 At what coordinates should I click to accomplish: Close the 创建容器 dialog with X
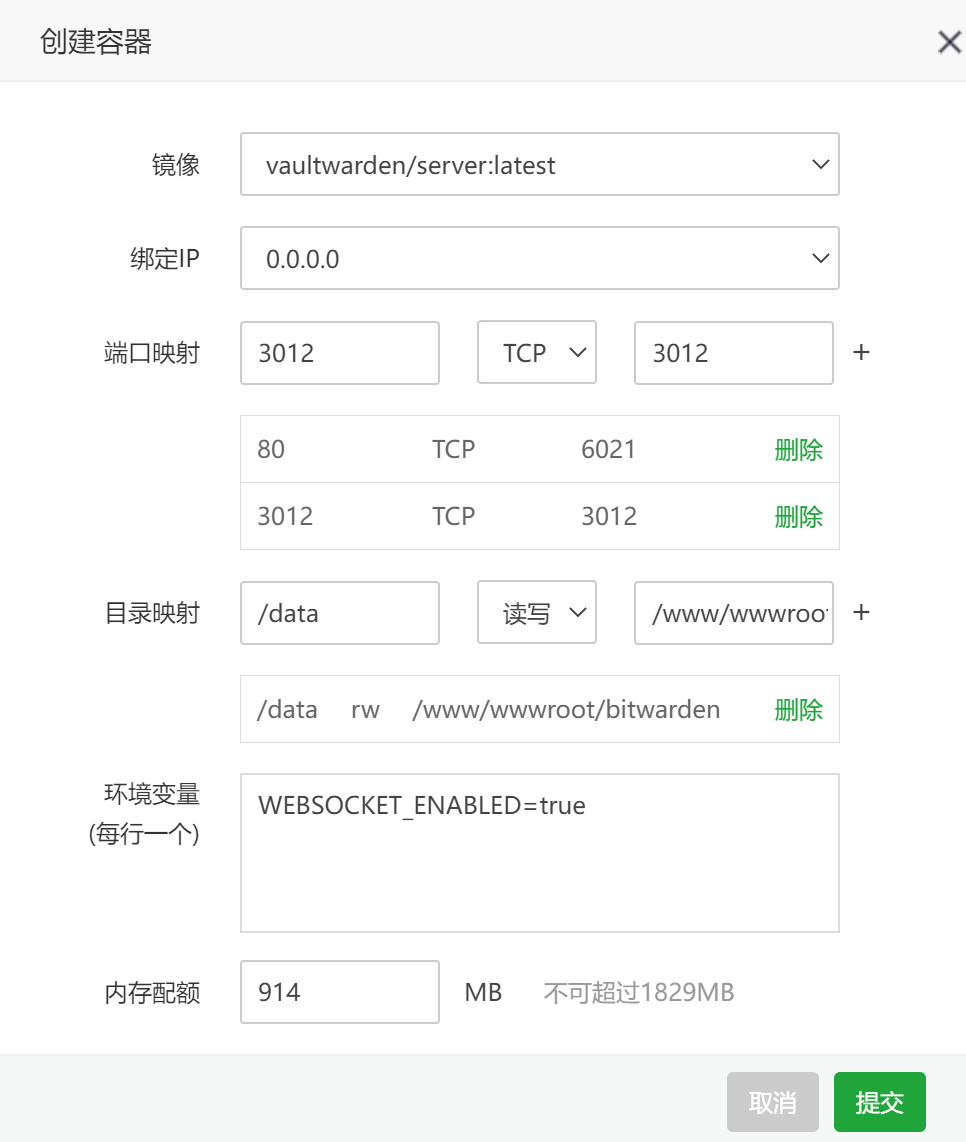point(948,42)
